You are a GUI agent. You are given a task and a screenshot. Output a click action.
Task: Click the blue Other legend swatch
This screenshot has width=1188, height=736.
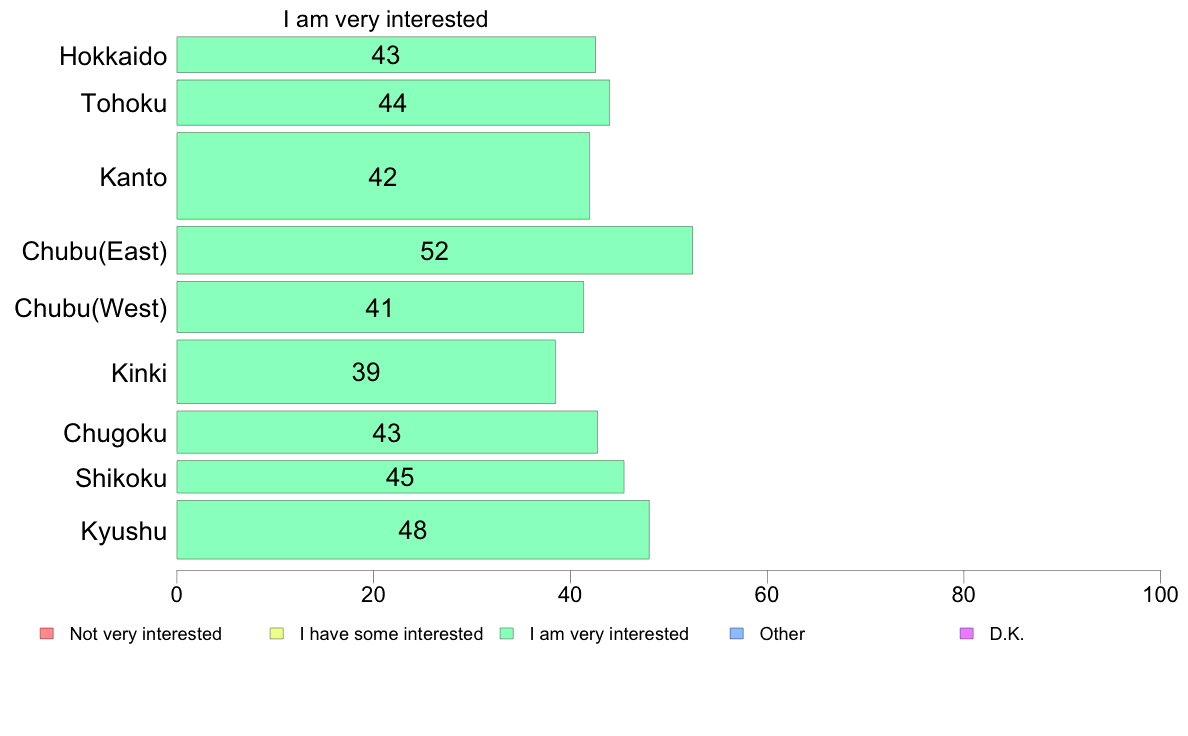point(736,634)
